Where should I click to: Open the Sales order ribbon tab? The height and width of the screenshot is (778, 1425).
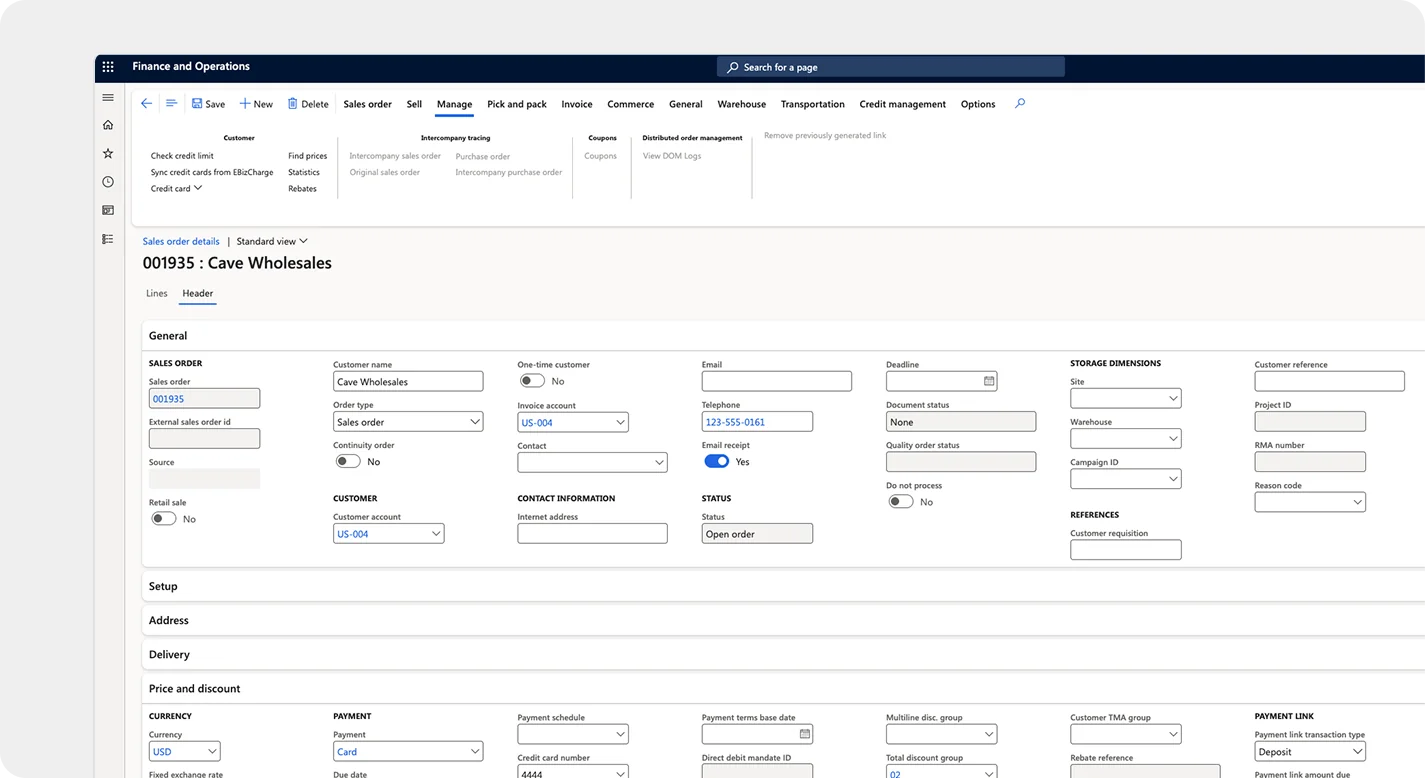(x=367, y=104)
